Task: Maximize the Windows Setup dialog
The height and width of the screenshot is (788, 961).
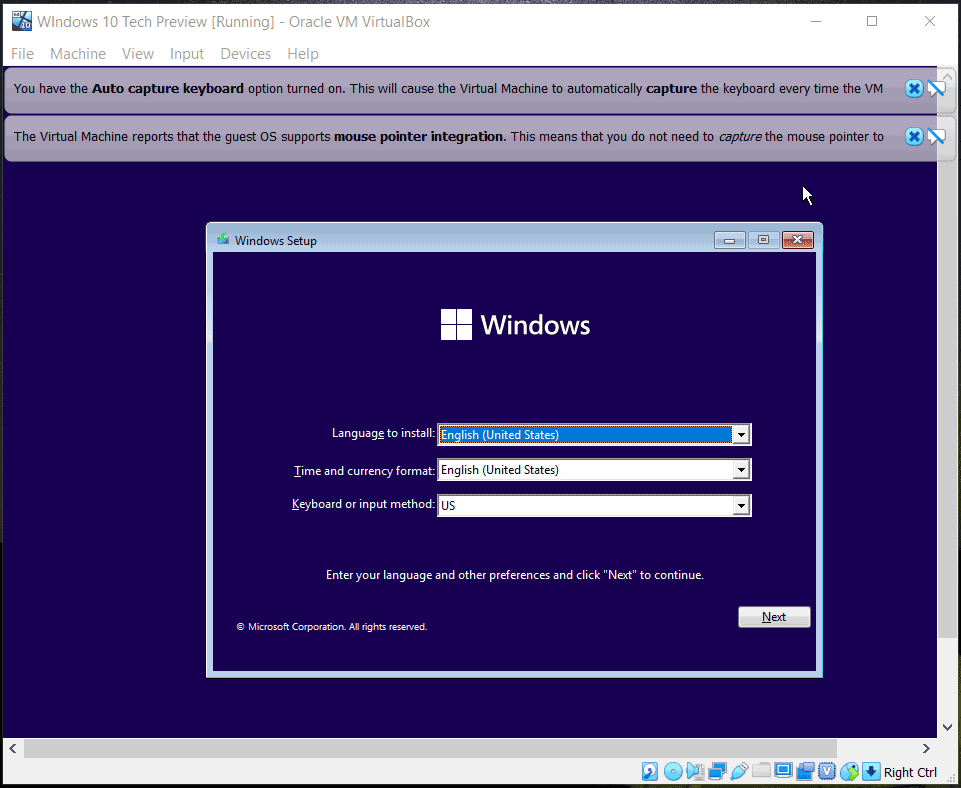Action: 763,240
